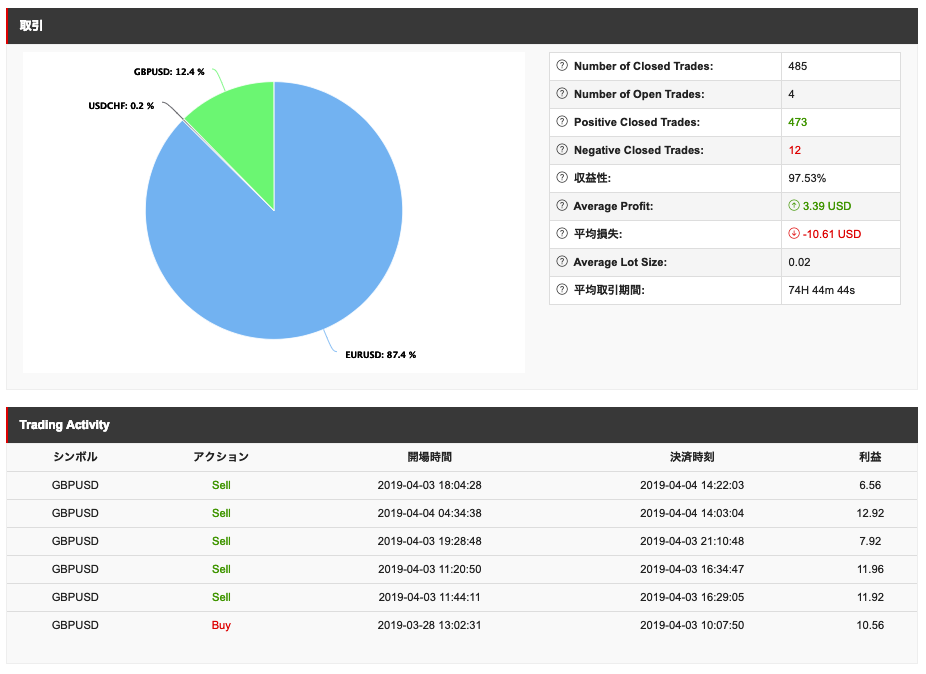The image size is (926, 674).
Task: Click the Buy action in the last row
Action: pyautogui.click(x=221, y=625)
